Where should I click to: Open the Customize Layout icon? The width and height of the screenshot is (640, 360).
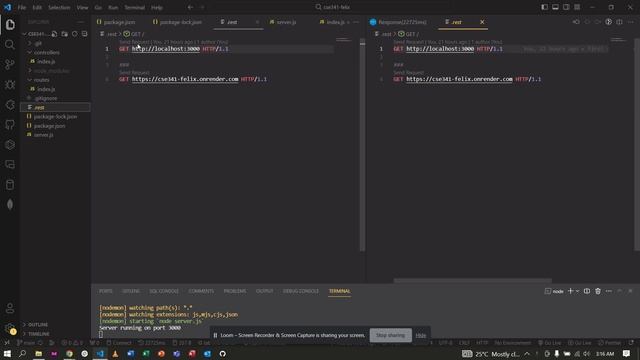click(577, 7)
